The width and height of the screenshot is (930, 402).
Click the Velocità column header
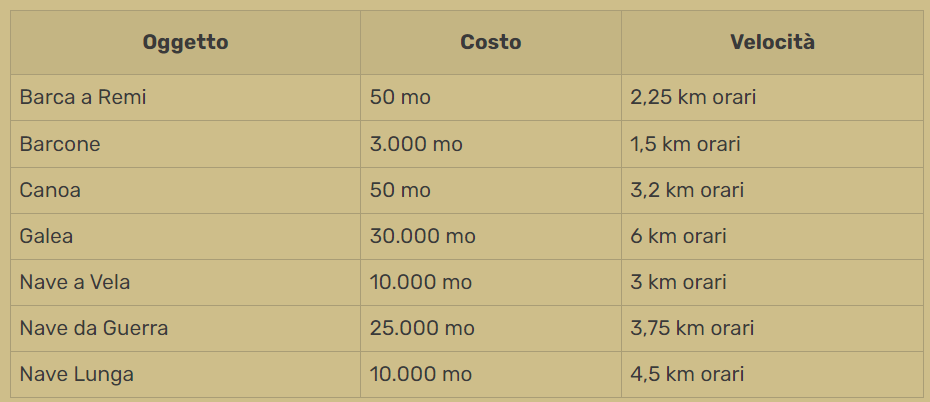(x=772, y=42)
